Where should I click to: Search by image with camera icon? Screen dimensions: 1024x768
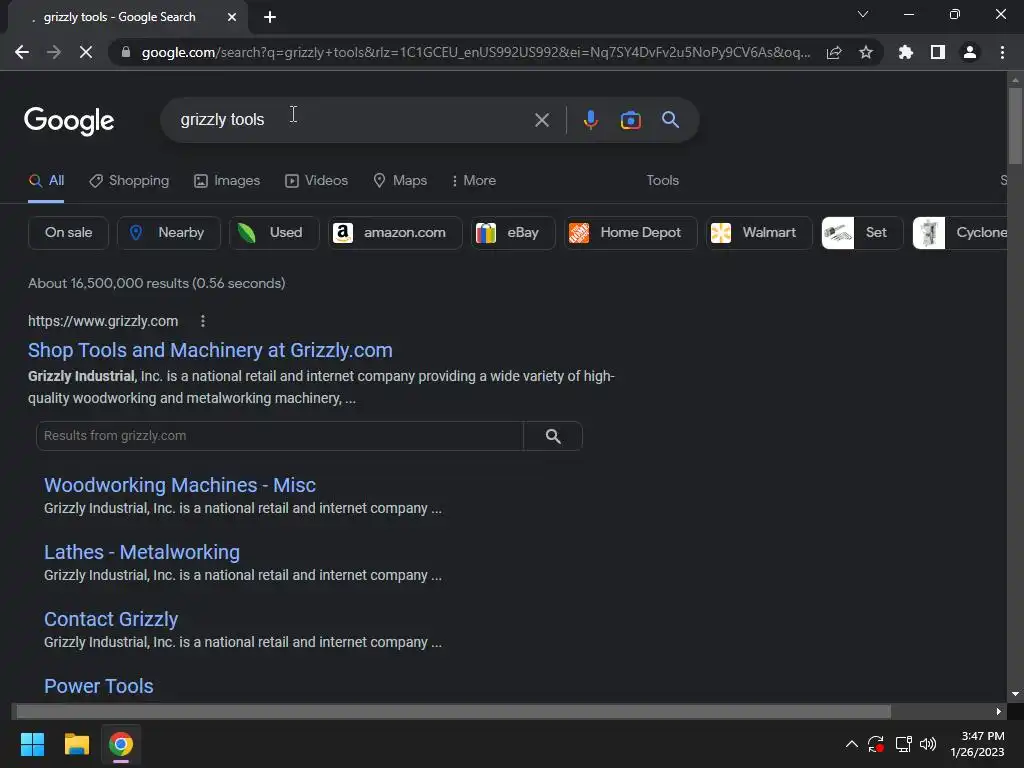pos(630,120)
